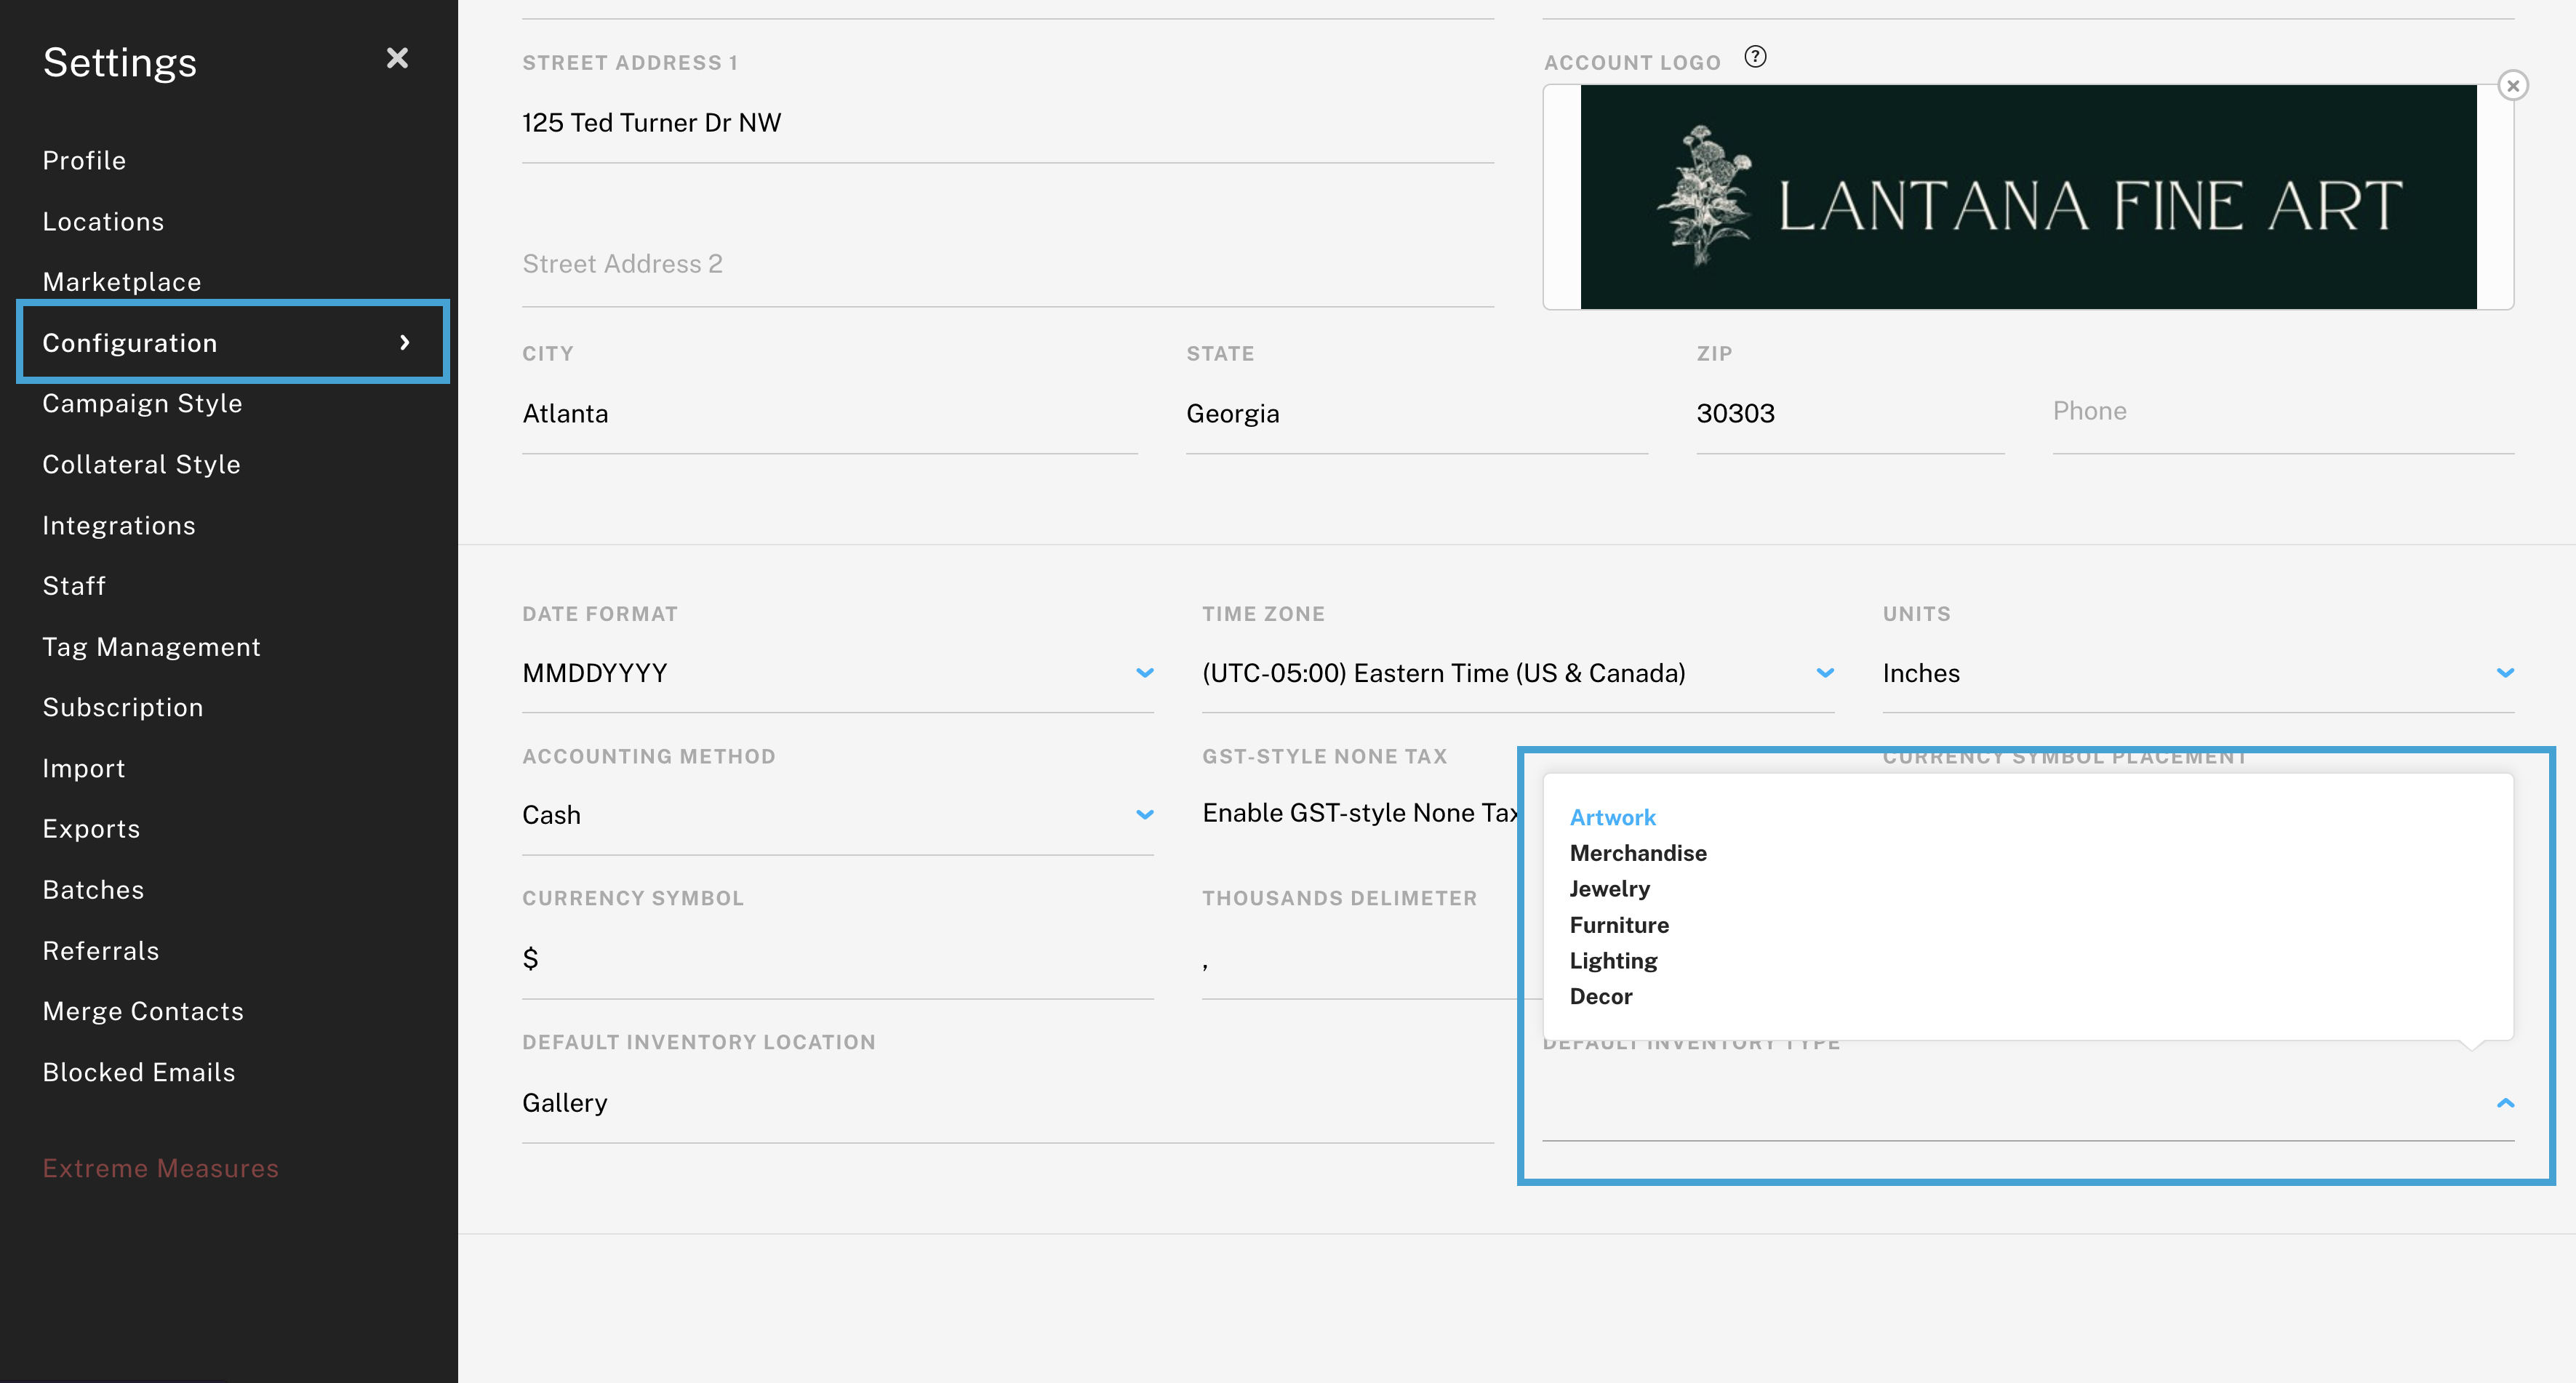The width and height of the screenshot is (2576, 1383).
Task: Go to Tag Management settings
Action: (151, 647)
